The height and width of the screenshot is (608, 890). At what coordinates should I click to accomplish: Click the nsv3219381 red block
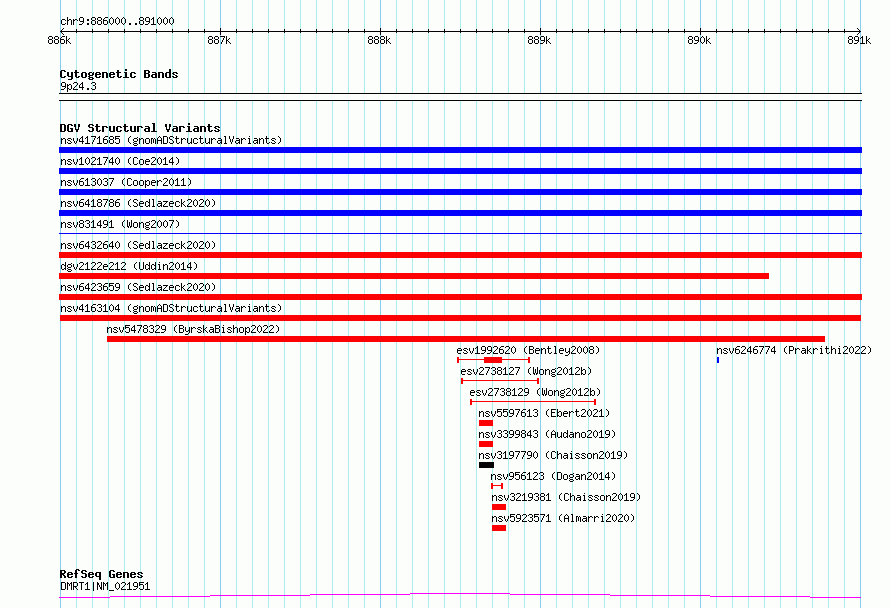(x=499, y=507)
